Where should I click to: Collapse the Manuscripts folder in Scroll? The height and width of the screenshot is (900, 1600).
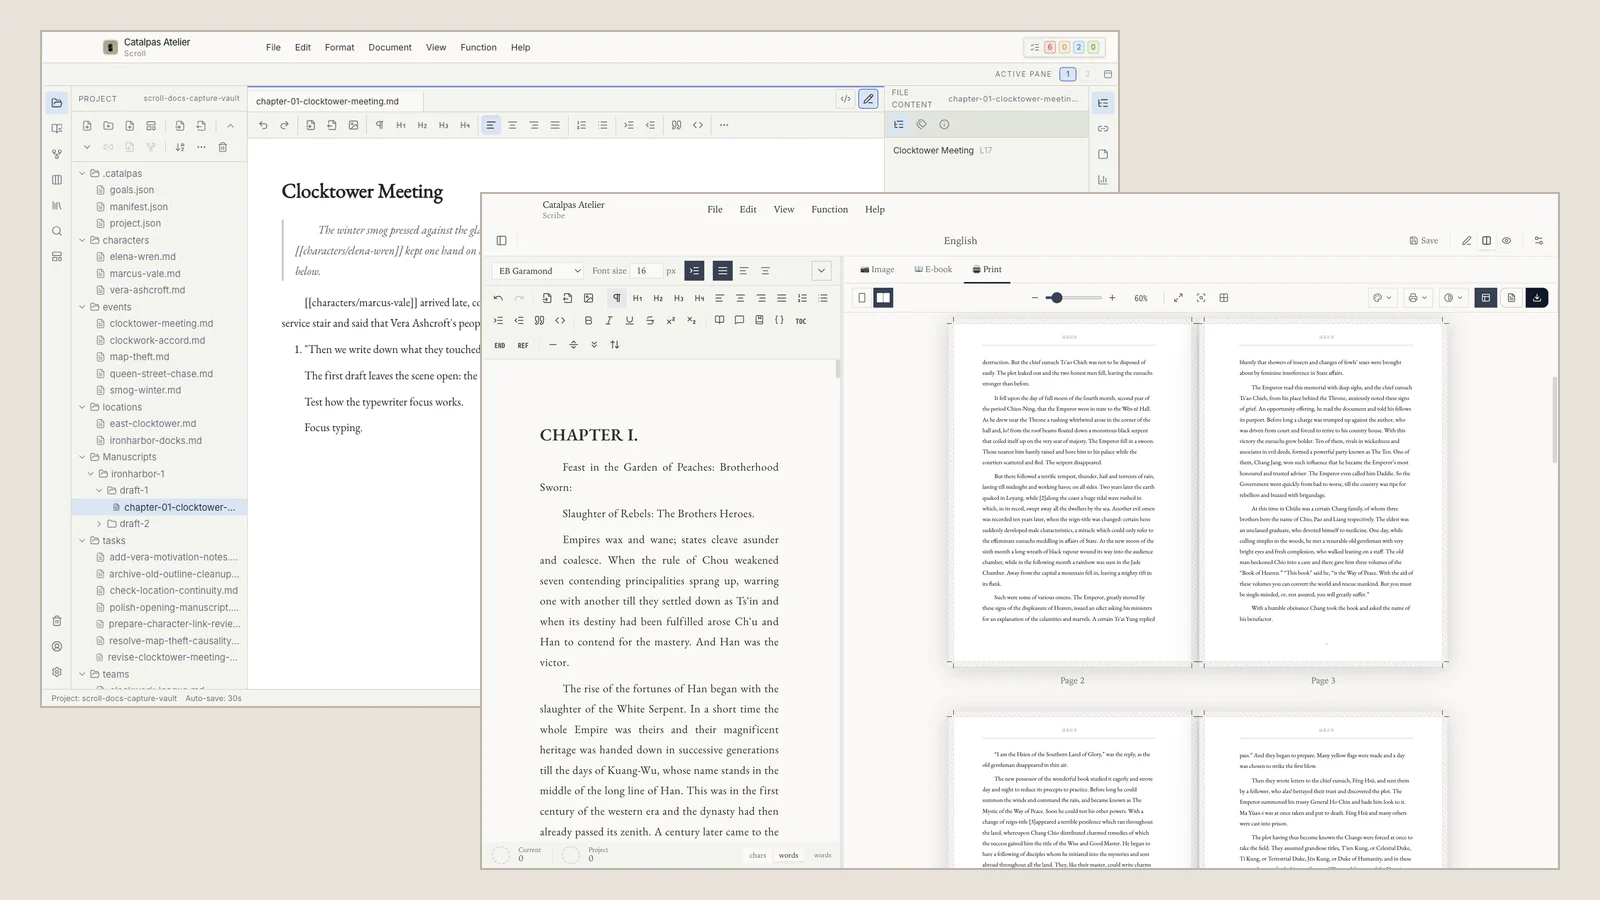83,457
